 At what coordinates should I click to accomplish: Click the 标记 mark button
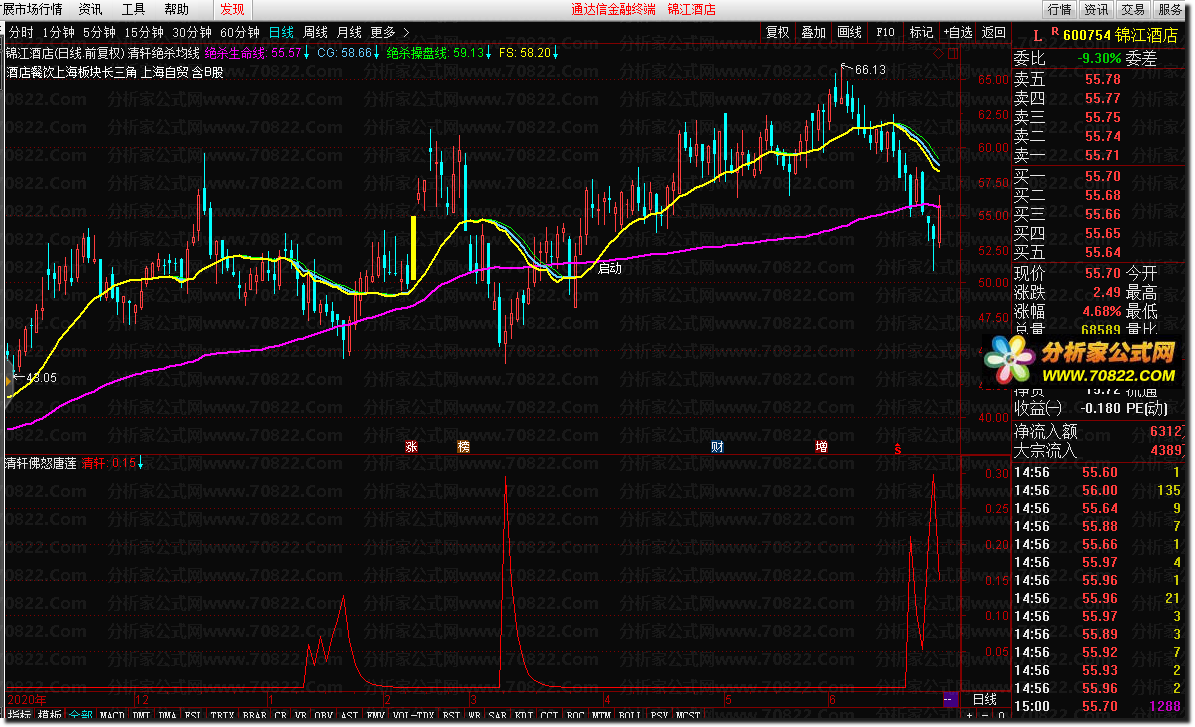(x=921, y=32)
